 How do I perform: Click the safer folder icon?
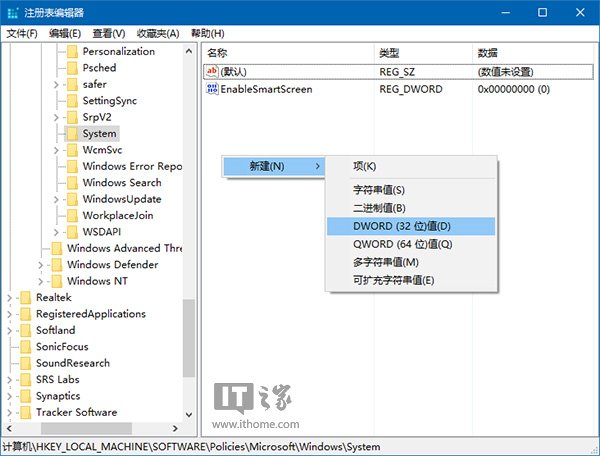(x=72, y=85)
